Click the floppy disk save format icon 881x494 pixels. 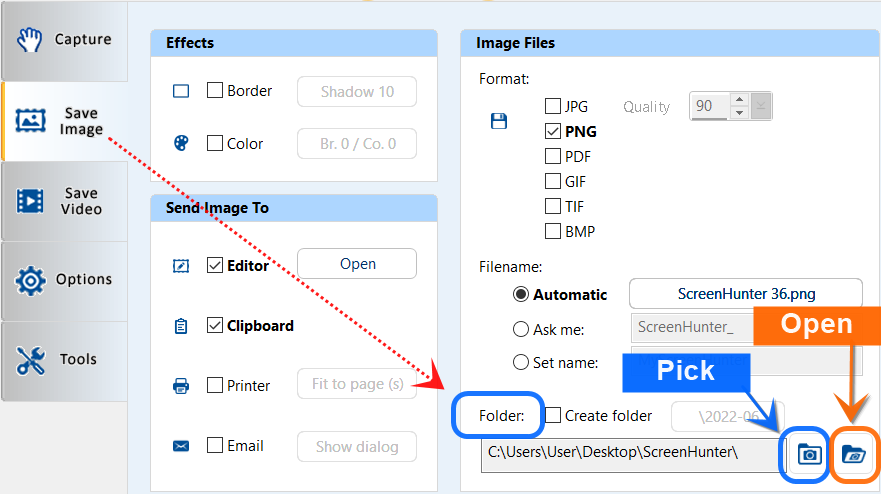pos(498,121)
